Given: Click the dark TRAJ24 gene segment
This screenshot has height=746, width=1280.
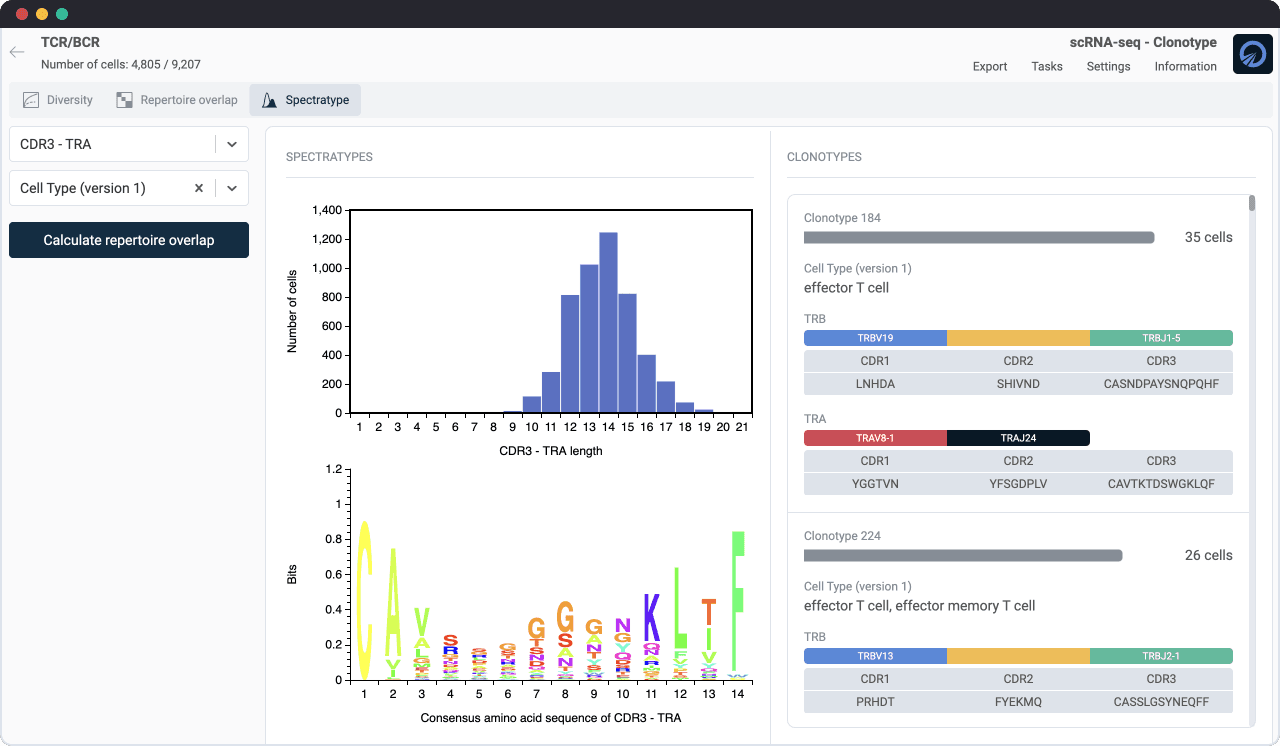Looking at the screenshot, I should tap(1018, 438).
